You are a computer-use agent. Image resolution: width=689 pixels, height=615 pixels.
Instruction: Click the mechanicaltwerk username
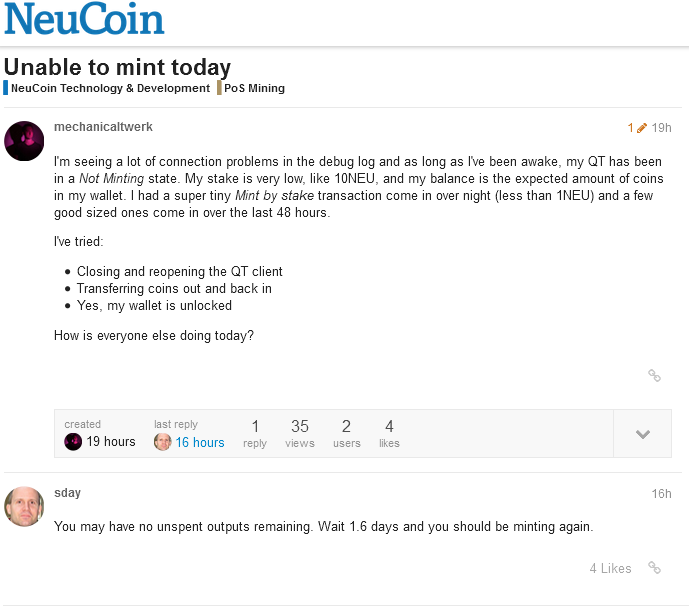[103, 127]
